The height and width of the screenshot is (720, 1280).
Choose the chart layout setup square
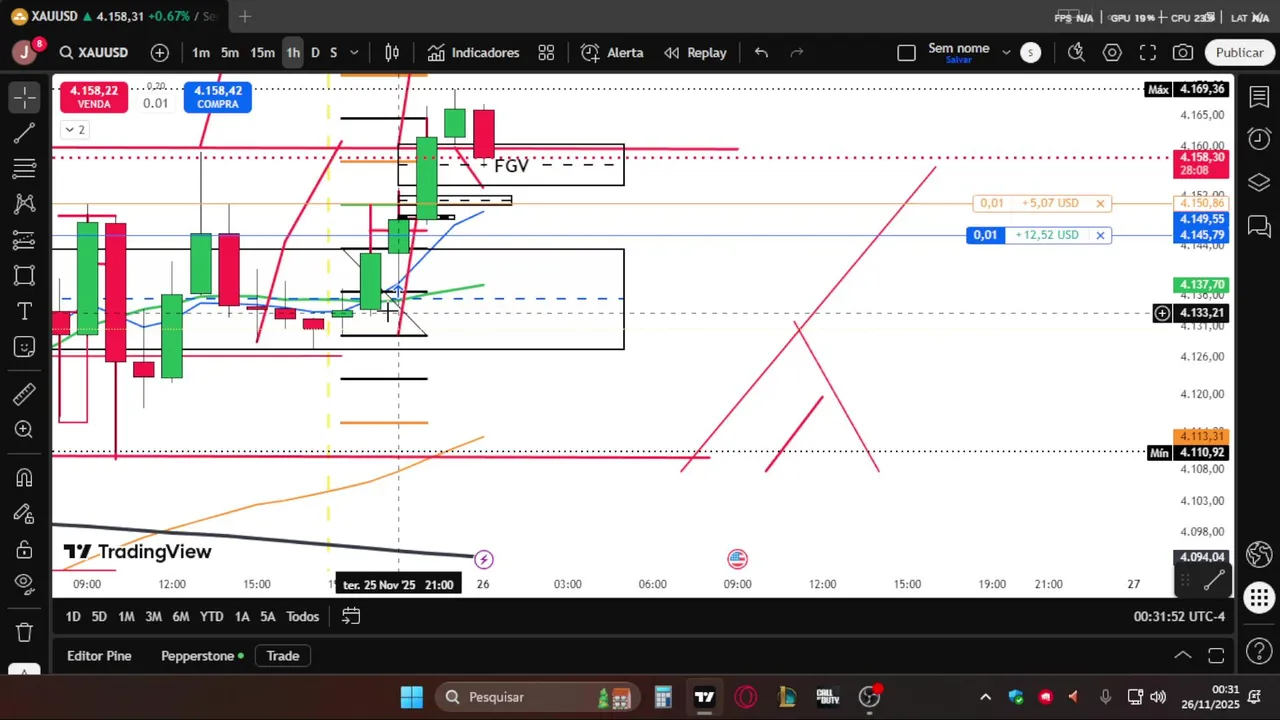point(906,53)
